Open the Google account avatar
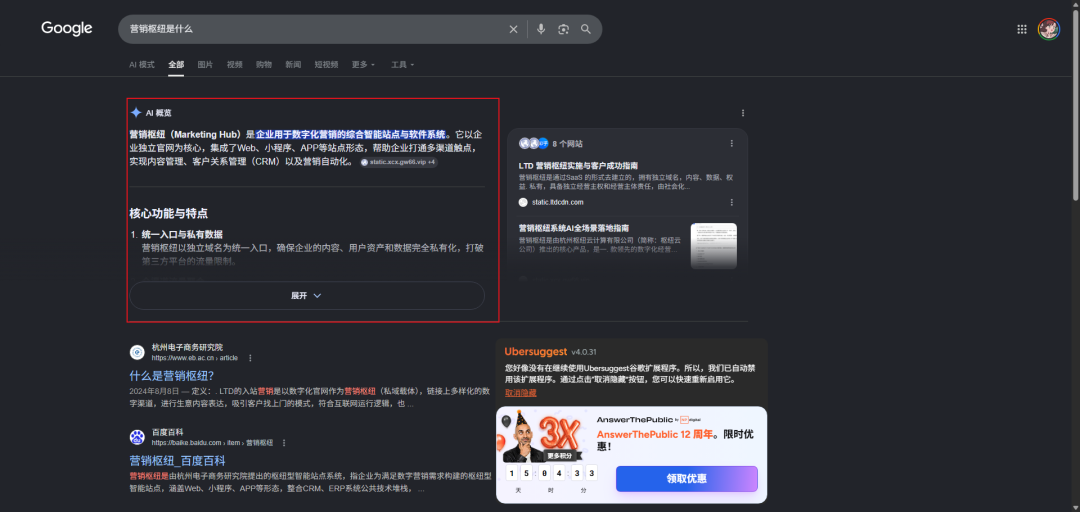 (x=1049, y=29)
